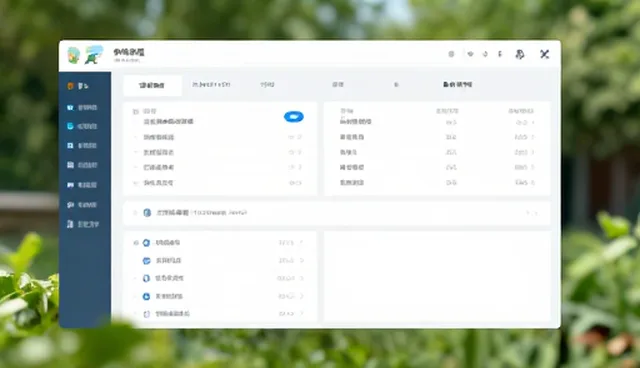This screenshot has height=368, width=640.
Task: Open first item in bottom-left list
Action: click(x=219, y=243)
